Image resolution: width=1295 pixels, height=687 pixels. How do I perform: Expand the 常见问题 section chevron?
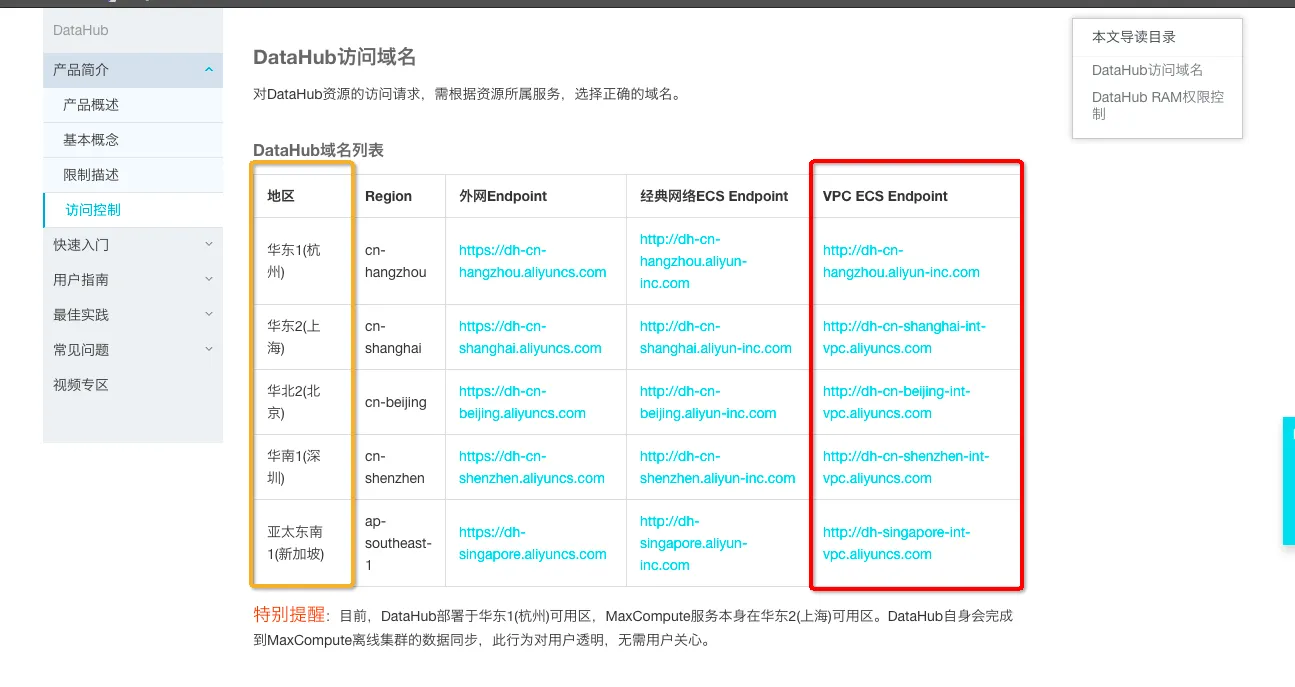pos(208,349)
